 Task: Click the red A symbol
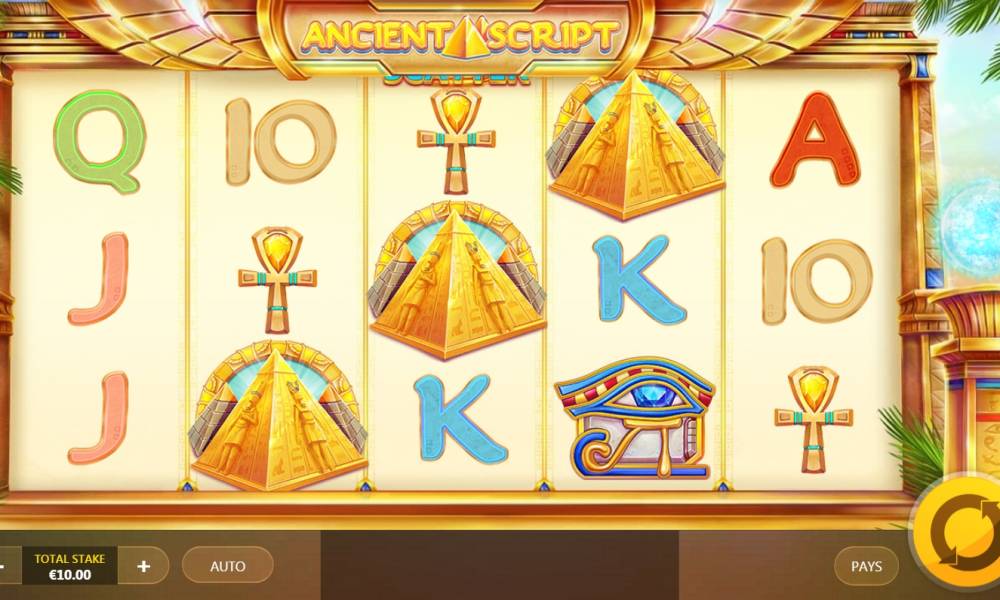click(x=814, y=140)
